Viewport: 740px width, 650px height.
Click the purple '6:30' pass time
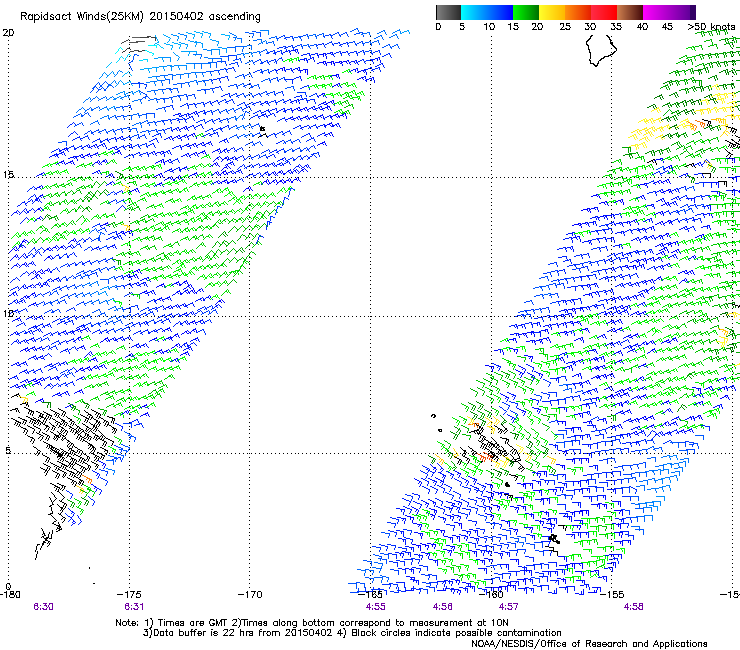coord(43,607)
